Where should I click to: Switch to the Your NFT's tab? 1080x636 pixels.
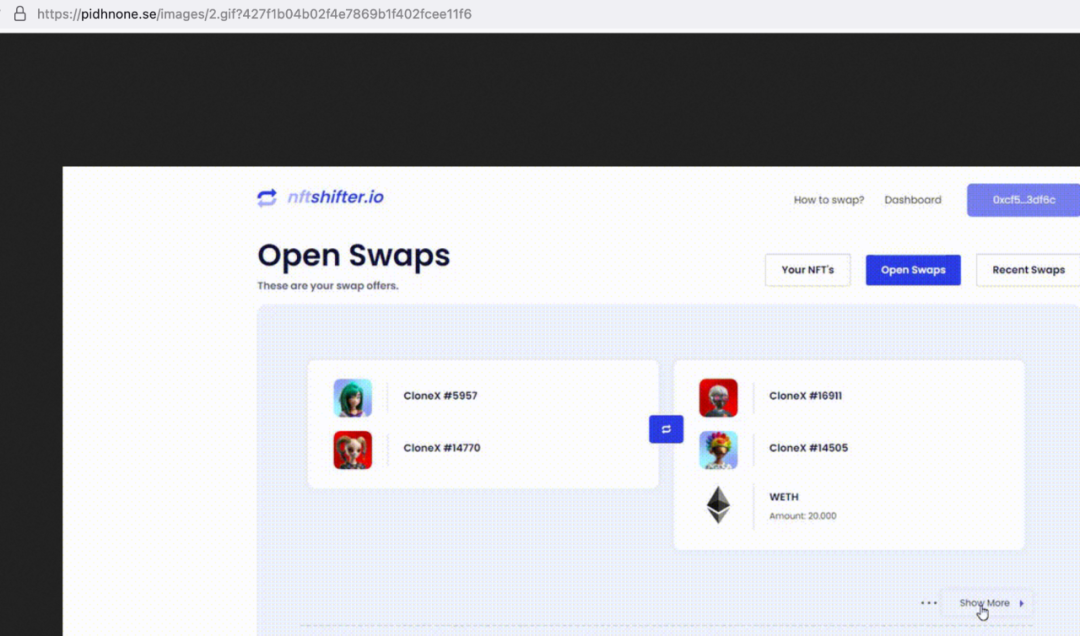tap(807, 270)
